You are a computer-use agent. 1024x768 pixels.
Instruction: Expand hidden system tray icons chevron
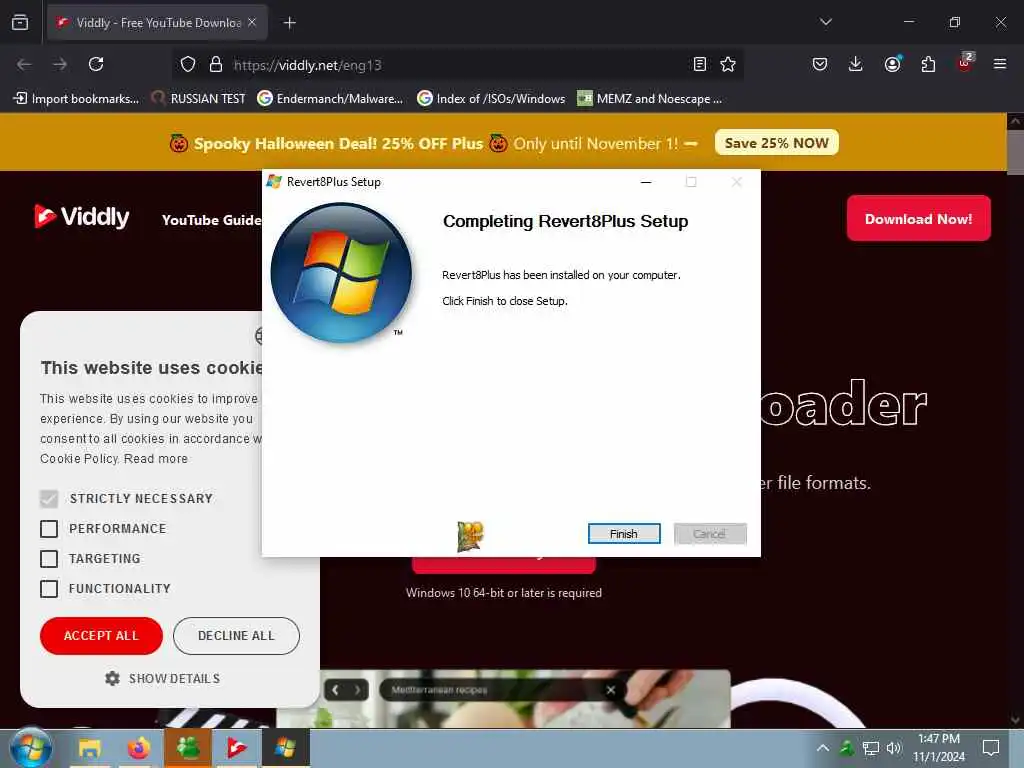coord(823,748)
